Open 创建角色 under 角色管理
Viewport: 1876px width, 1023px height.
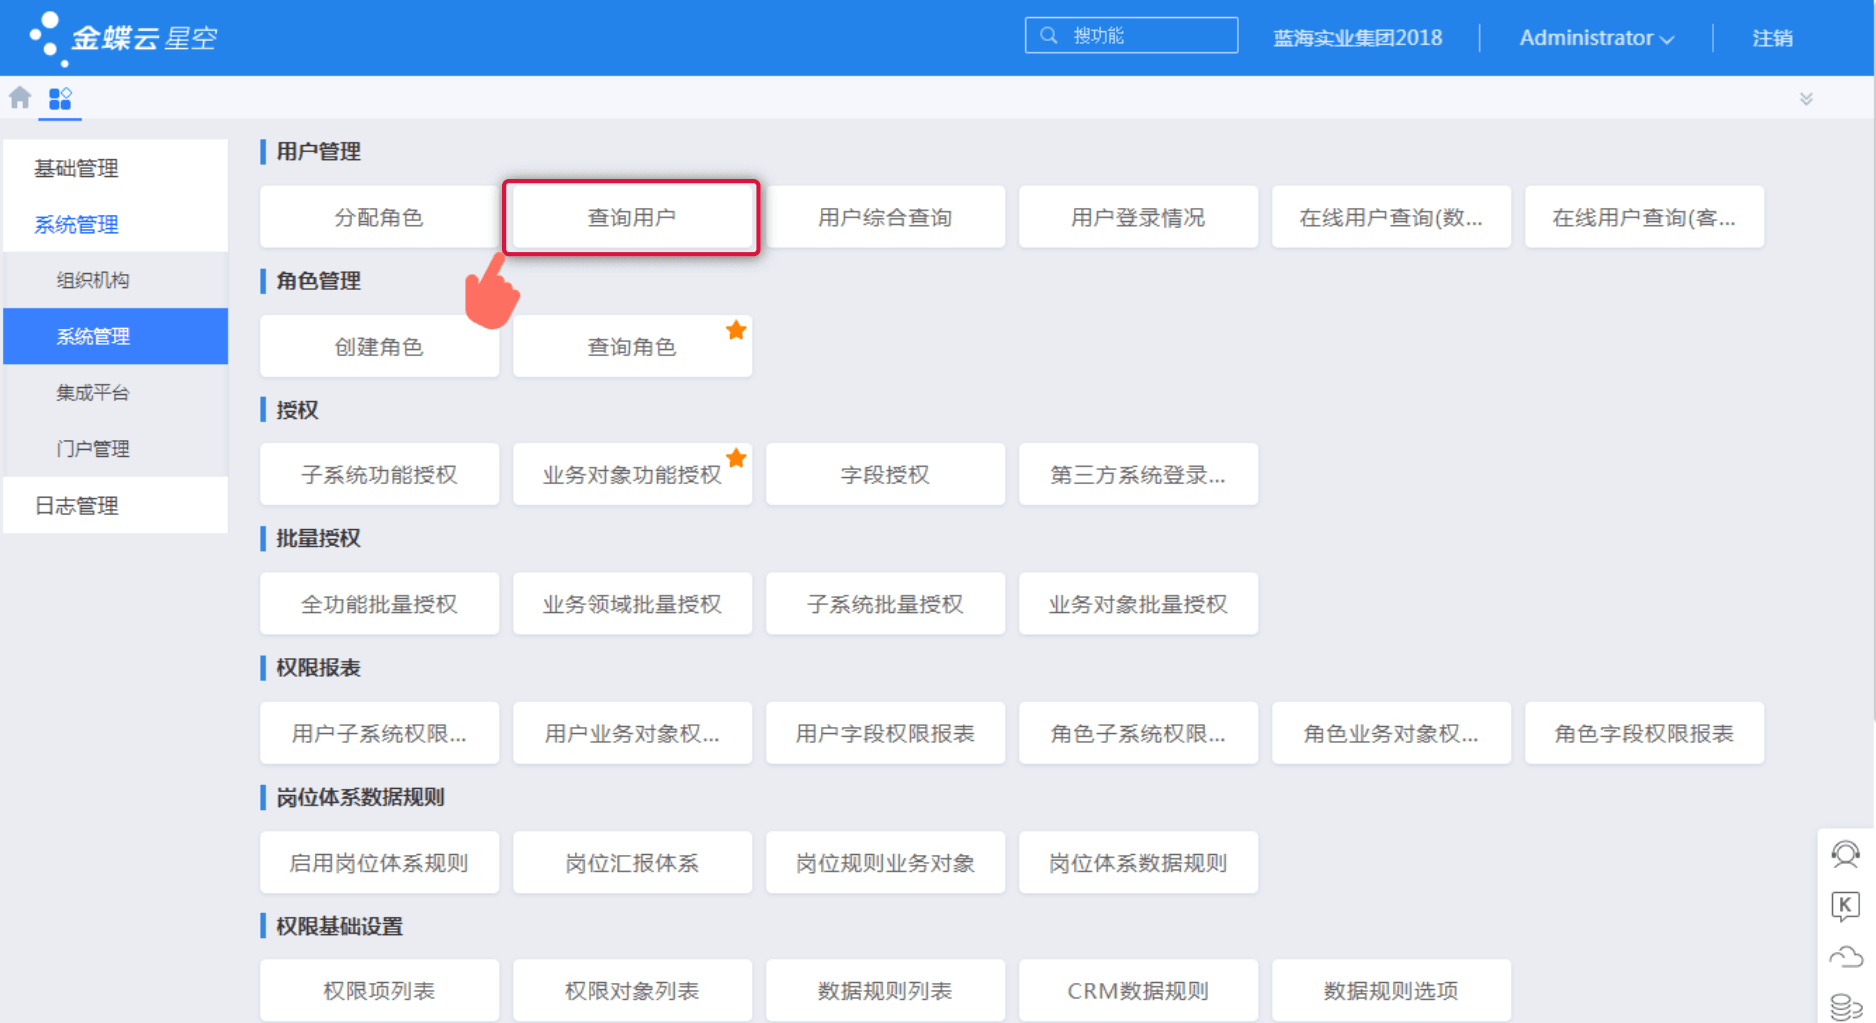tap(379, 346)
